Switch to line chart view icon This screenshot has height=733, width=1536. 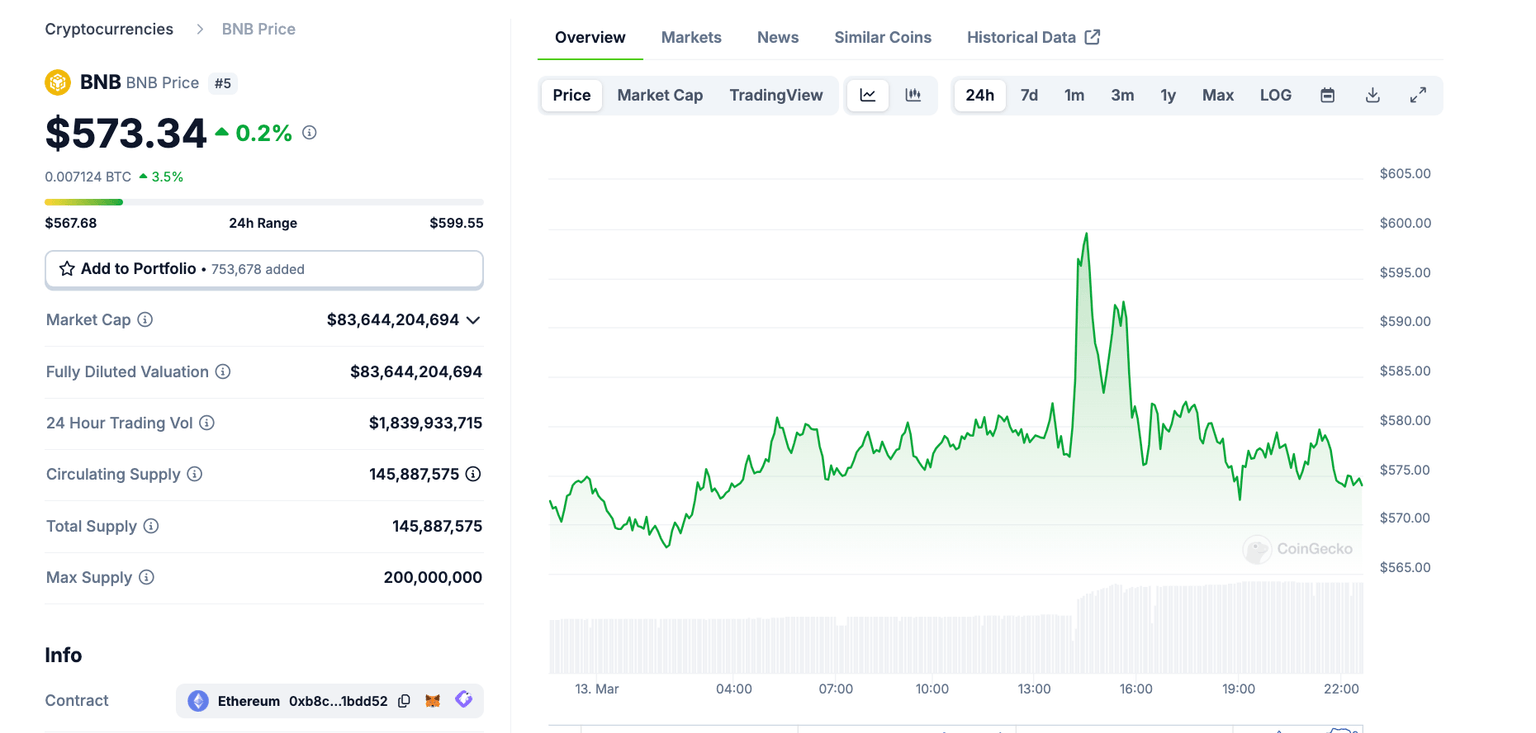tap(867, 95)
